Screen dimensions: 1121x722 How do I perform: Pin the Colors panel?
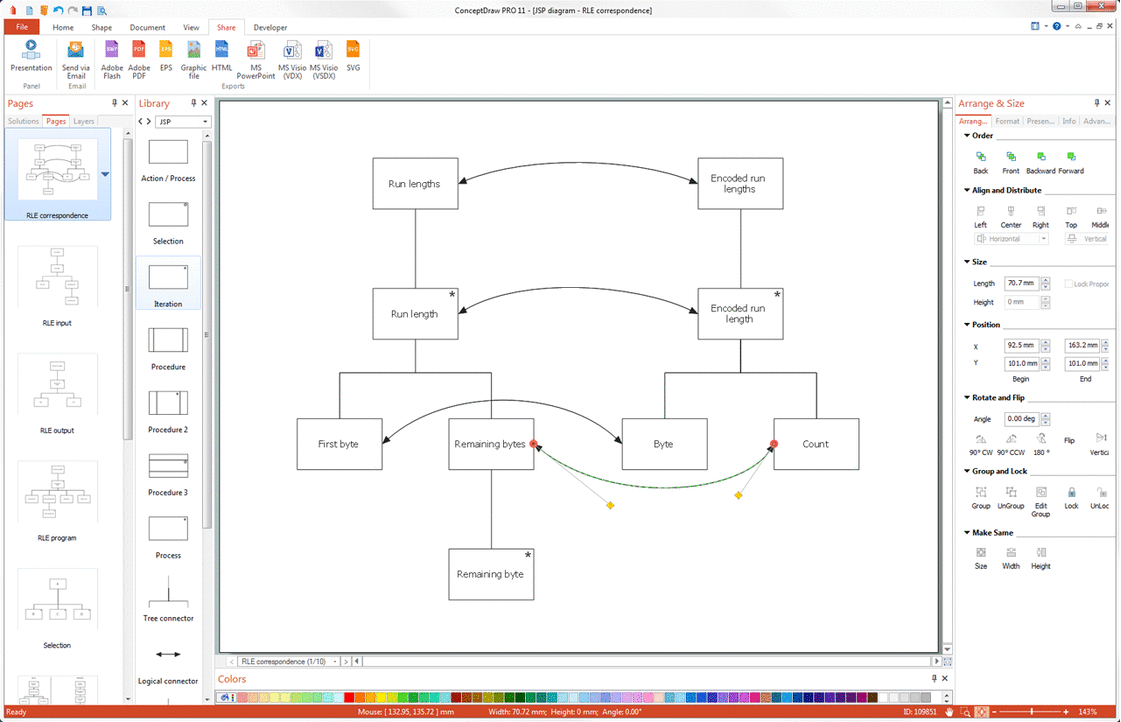[935, 679]
